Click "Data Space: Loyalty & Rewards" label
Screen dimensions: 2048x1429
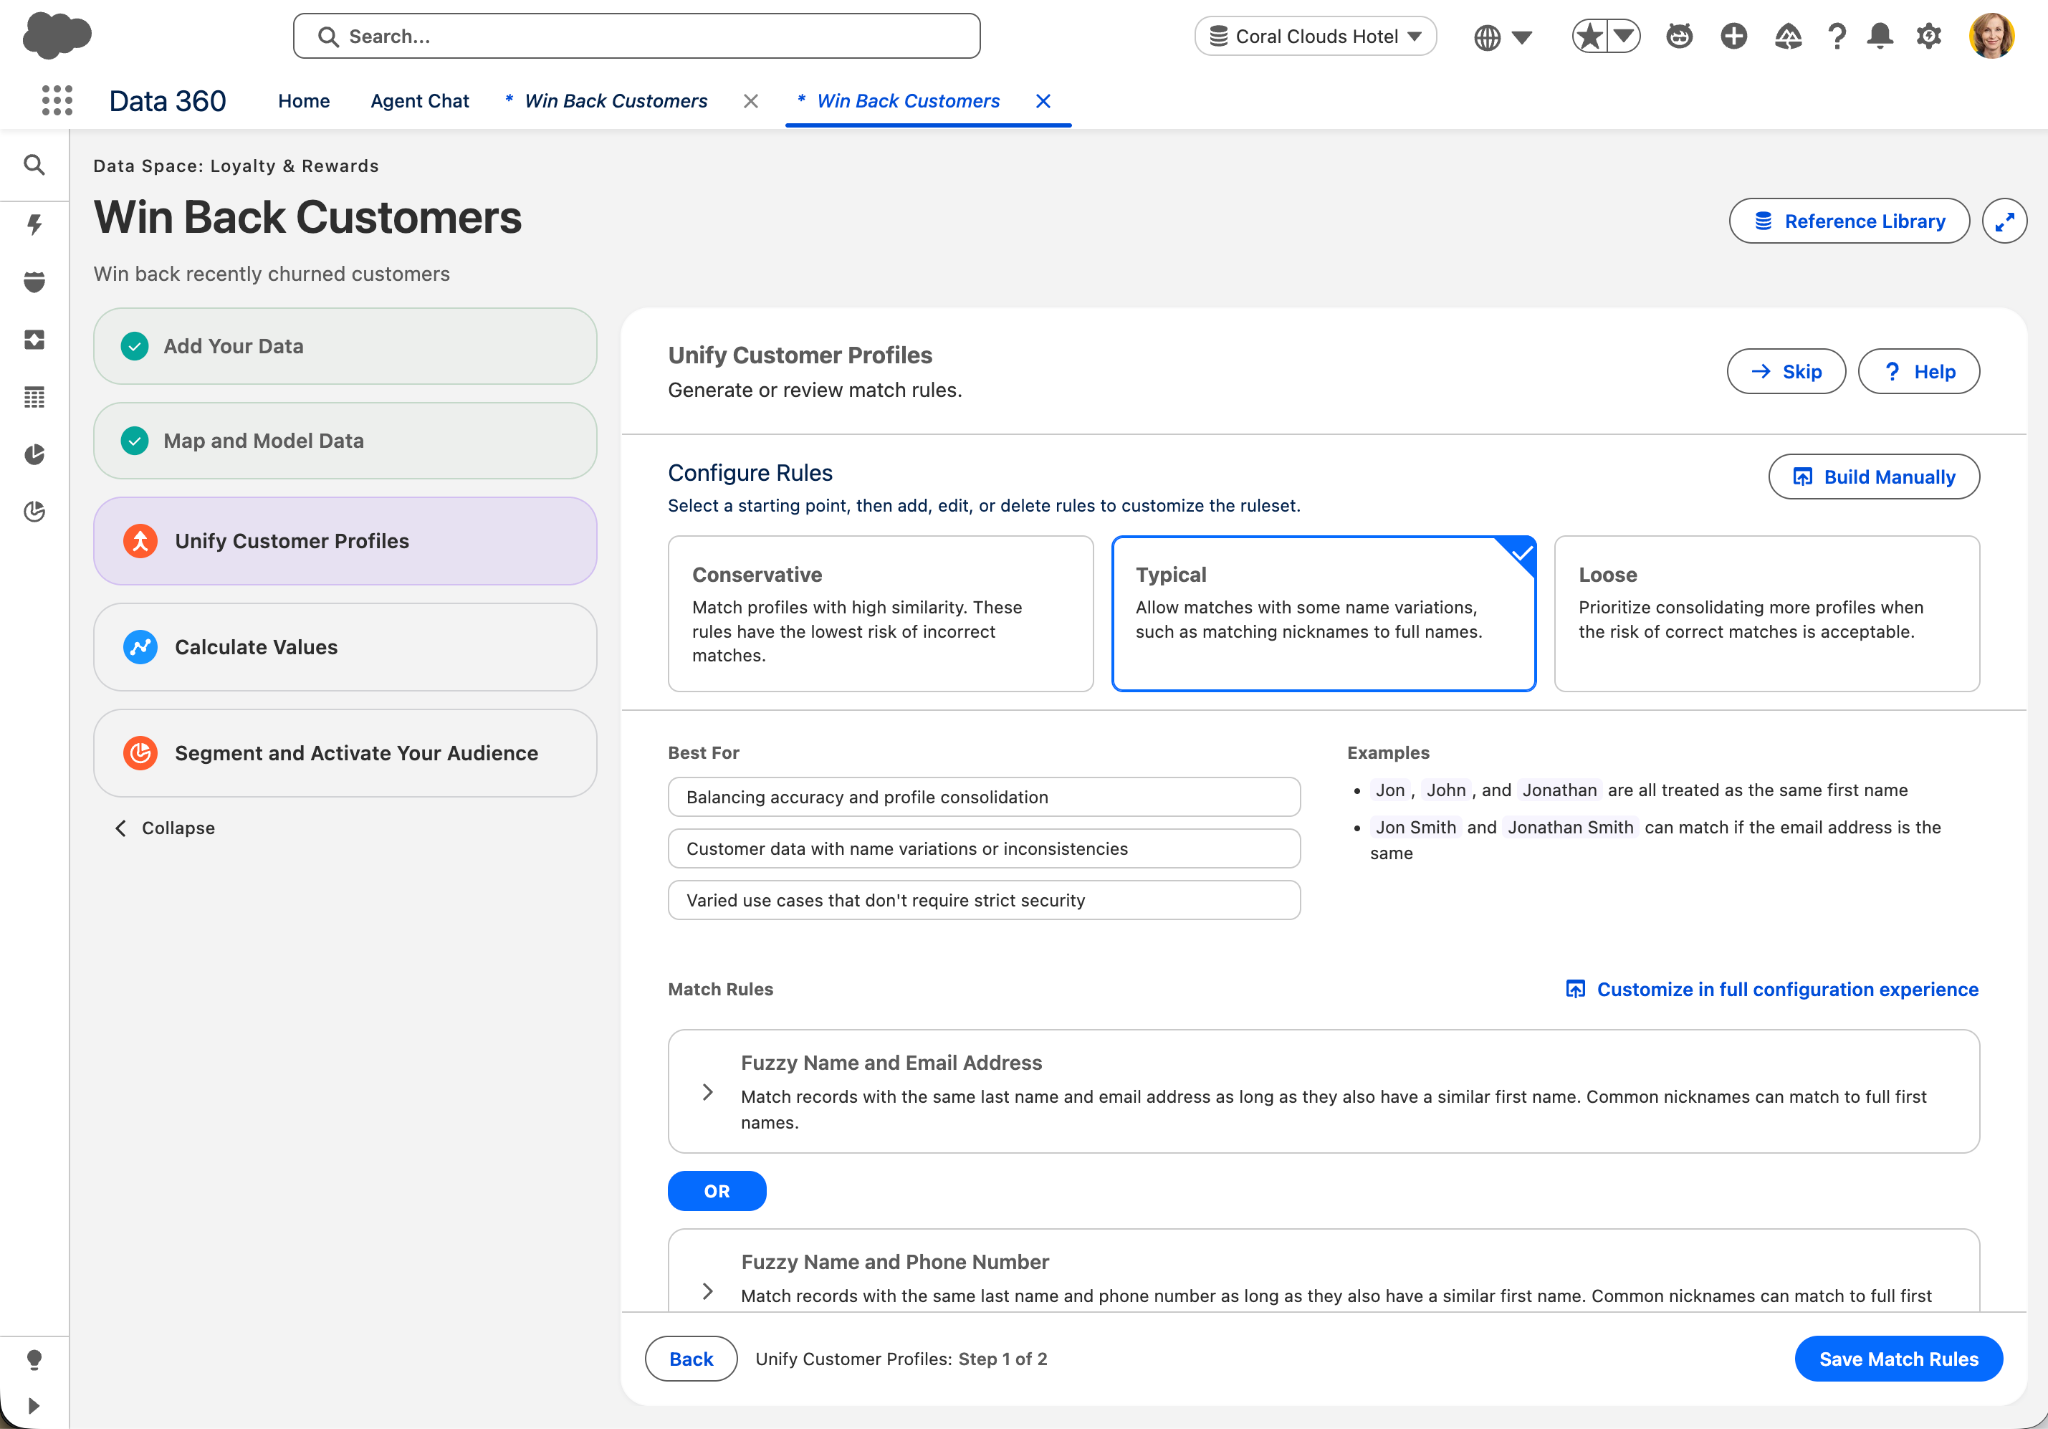tap(236, 166)
